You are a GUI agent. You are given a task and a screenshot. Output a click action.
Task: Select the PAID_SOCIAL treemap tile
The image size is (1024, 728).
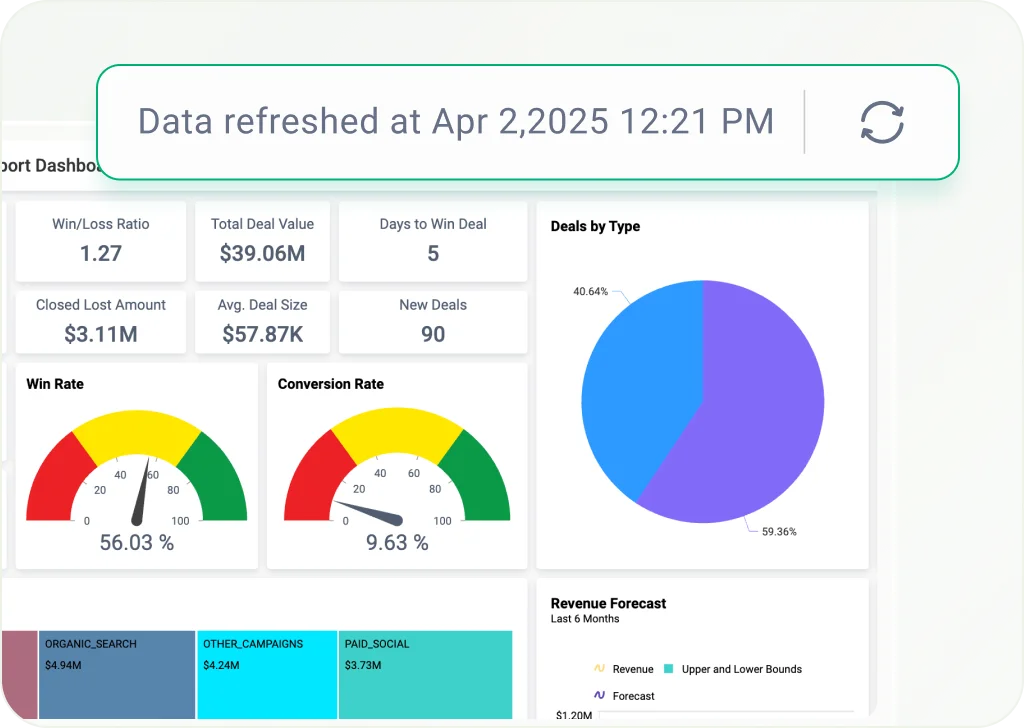[x=426, y=675]
